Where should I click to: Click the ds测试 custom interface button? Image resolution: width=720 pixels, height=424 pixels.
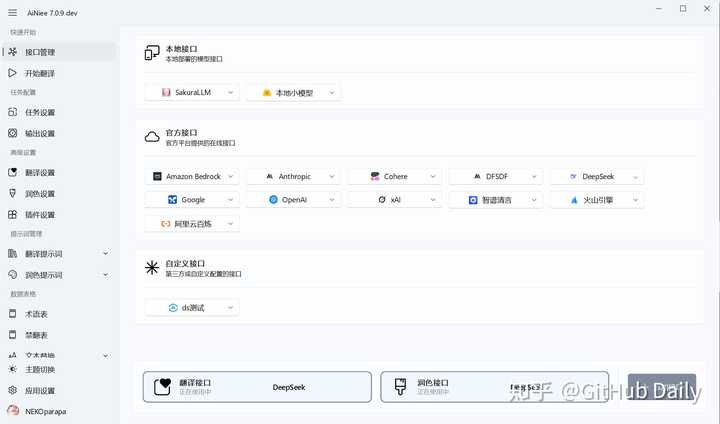click(192, 308)
